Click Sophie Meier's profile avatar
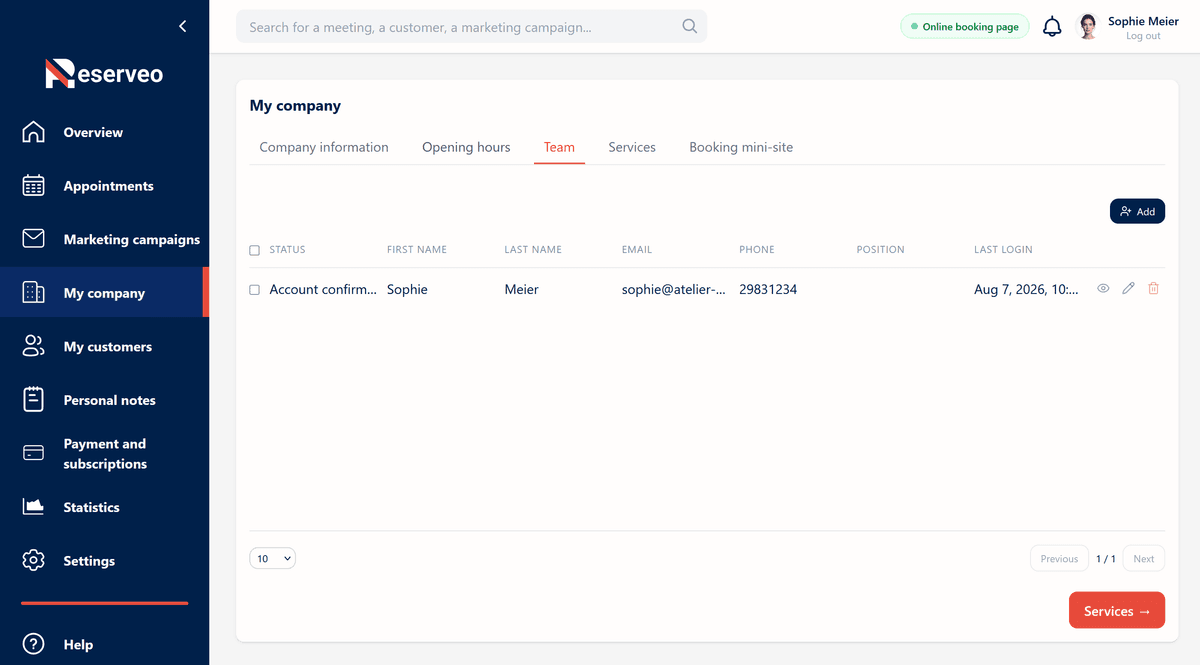This screenshot has height=665, width=1200. (x=1087, y=27)
